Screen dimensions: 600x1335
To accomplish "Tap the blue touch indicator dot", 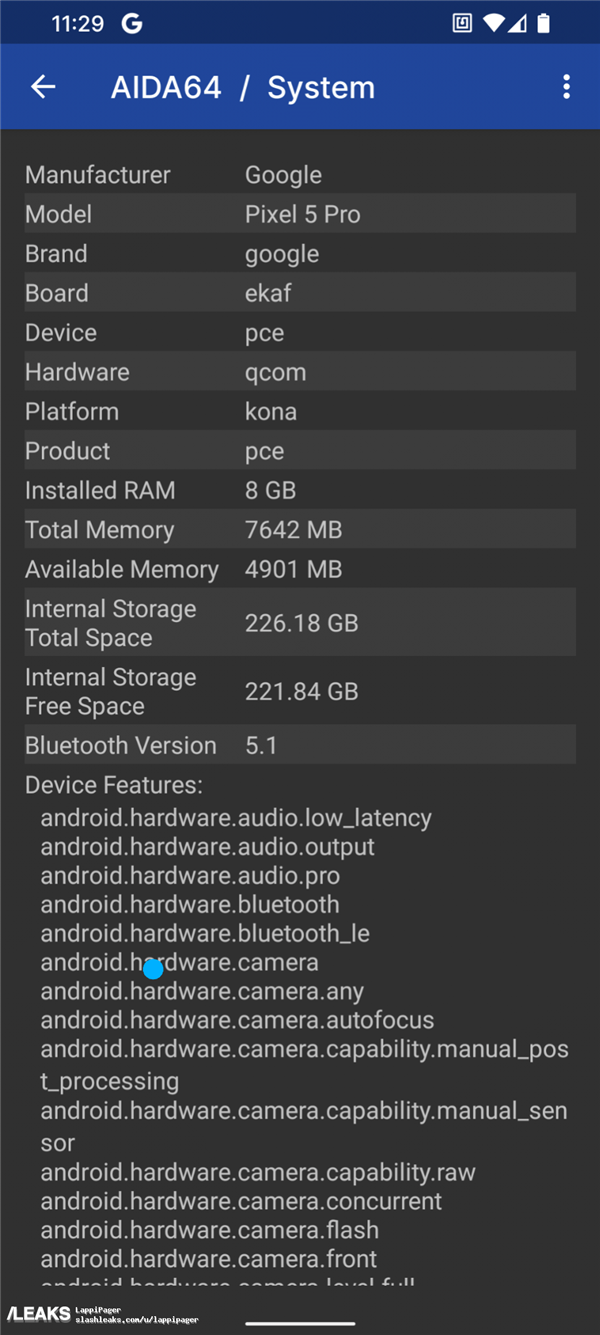I will 152,969.
